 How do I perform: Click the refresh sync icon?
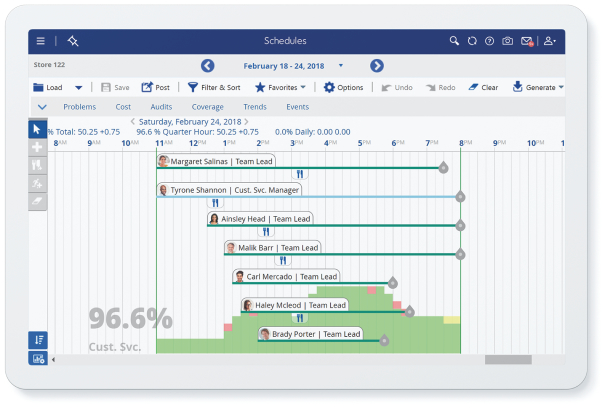(x=472, y=41)
